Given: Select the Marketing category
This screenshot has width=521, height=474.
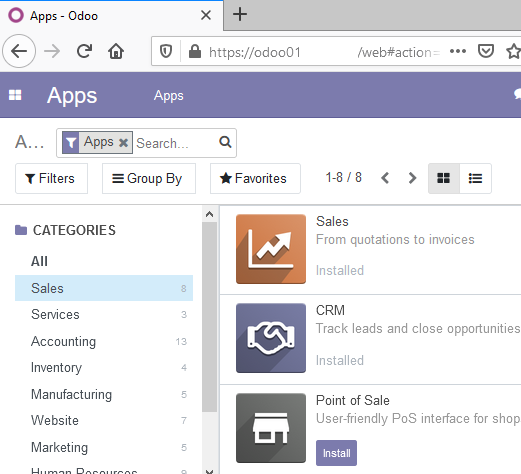Looking at the screenshot, I should pos(104,447).
